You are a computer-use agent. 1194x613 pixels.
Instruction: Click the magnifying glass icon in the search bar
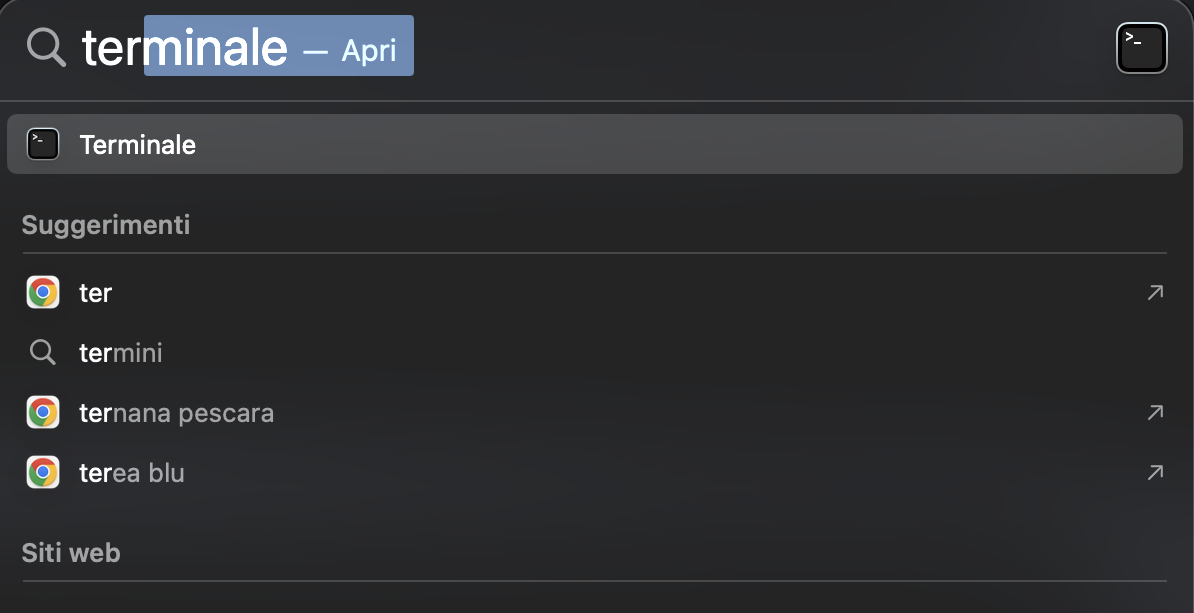[46, 47]
